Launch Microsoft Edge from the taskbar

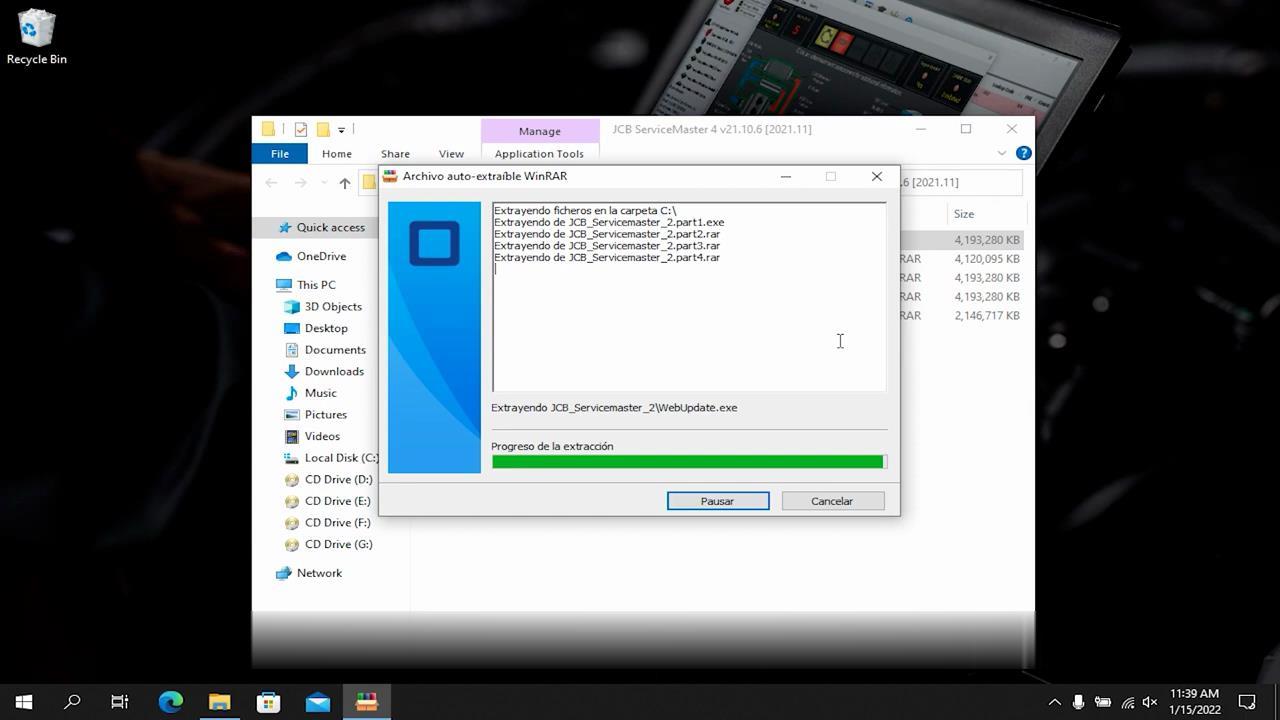click(170, 702)
